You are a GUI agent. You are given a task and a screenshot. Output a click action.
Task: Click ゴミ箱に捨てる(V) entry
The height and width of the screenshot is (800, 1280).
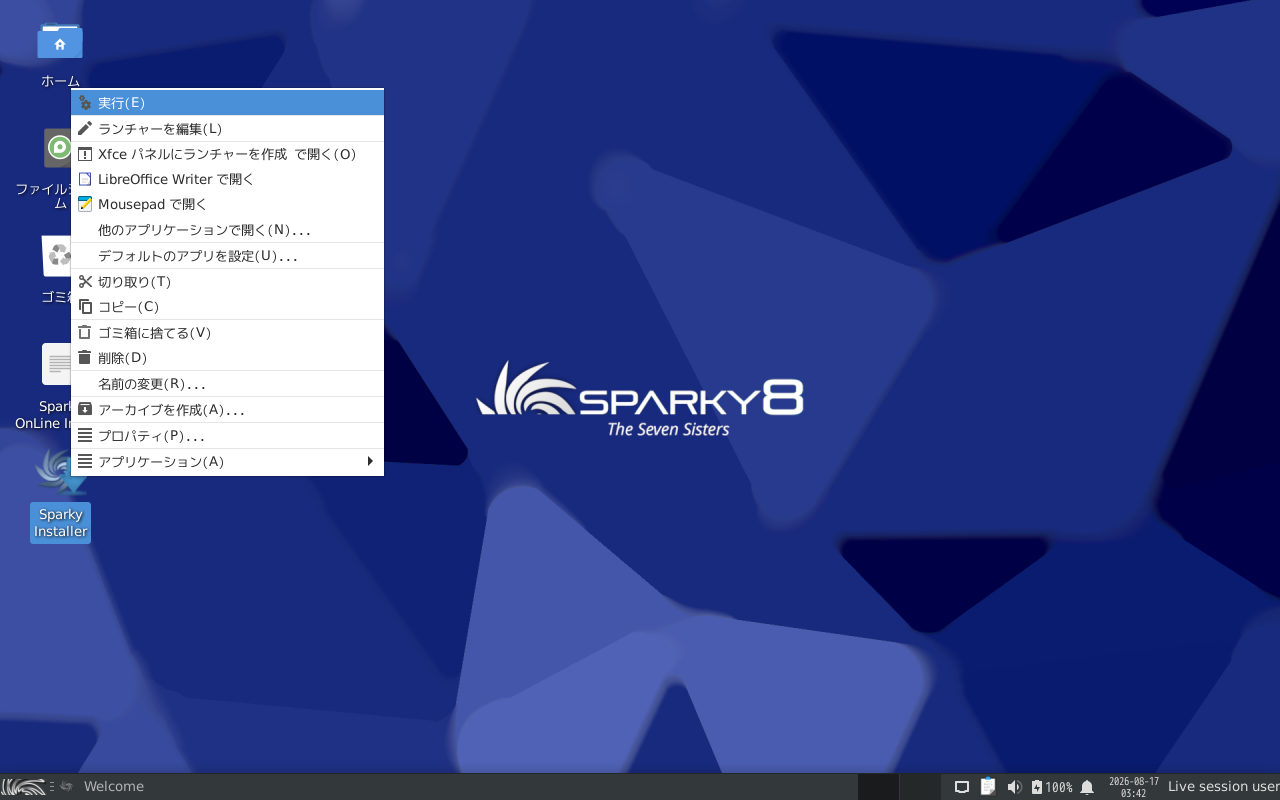click(227, 333)
